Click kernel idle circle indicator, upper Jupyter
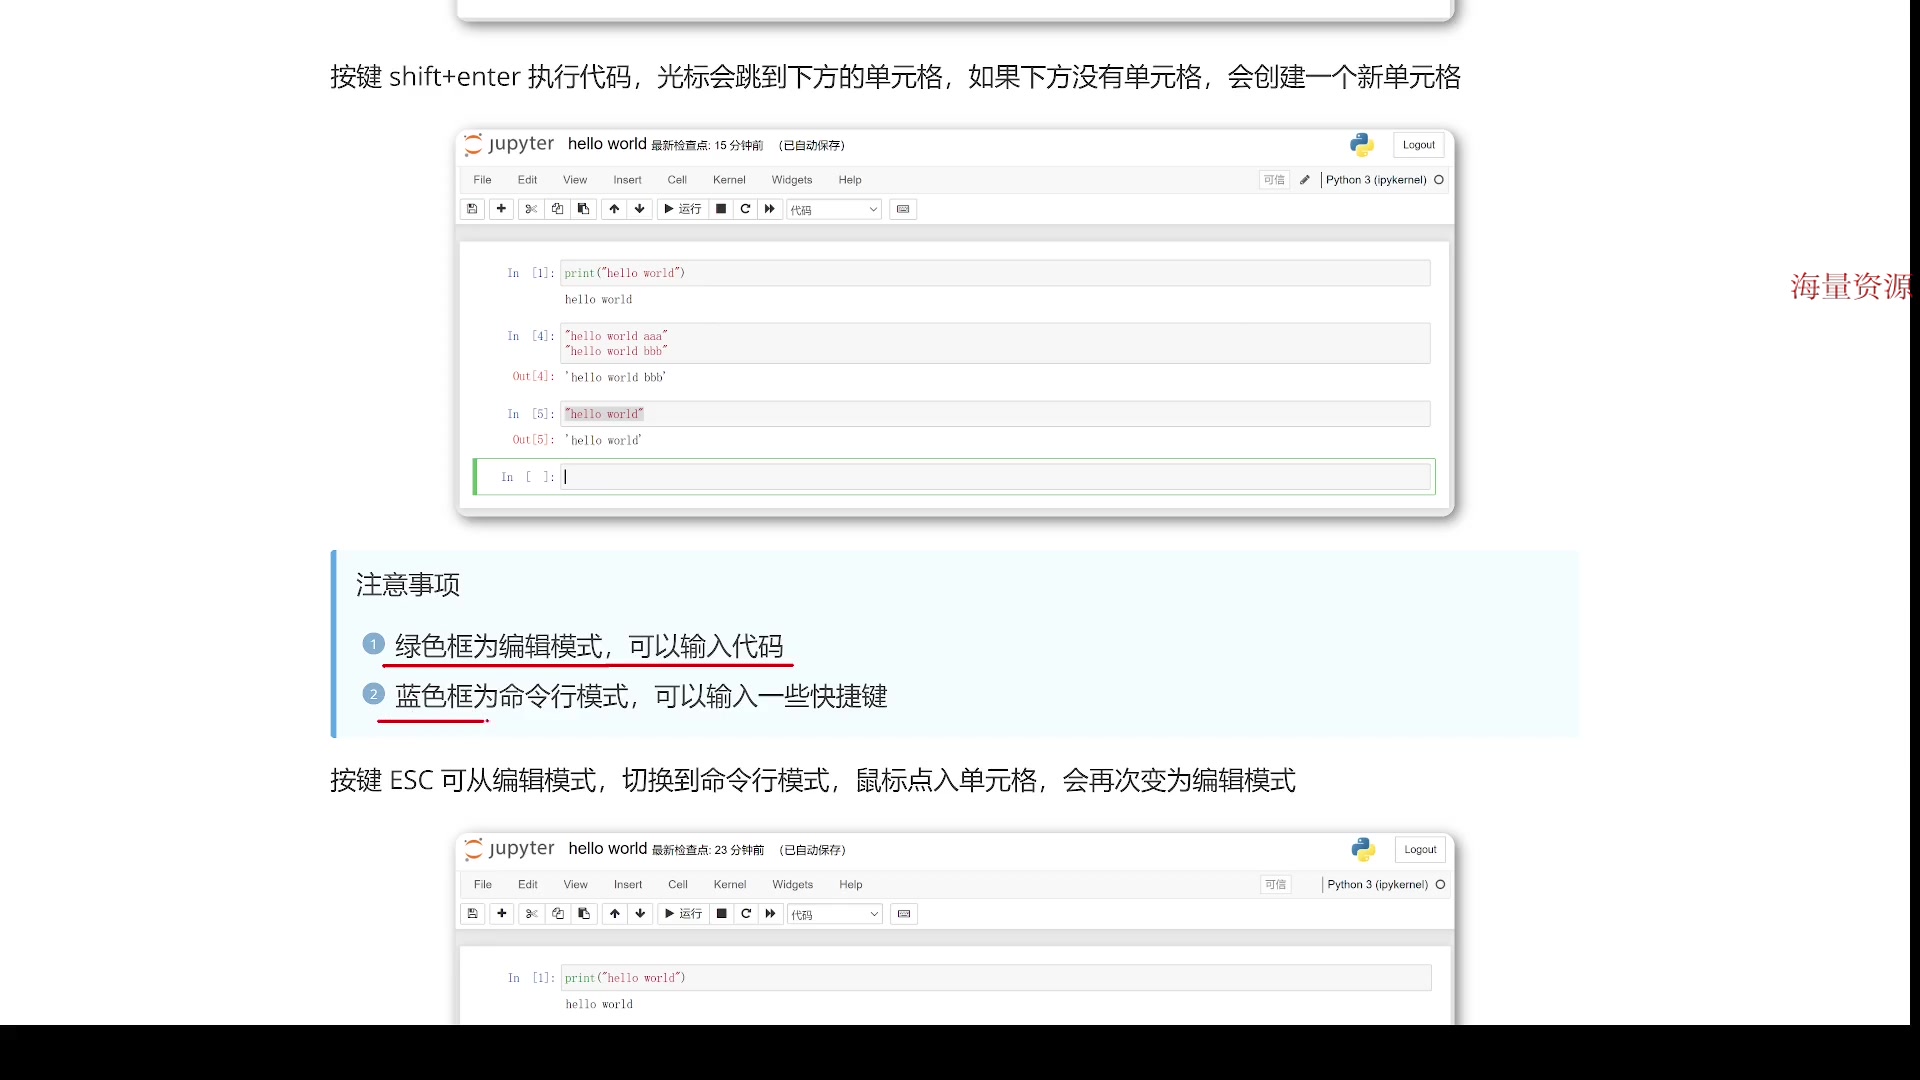This screenshot has width=1920, height=1080. tap(1439, 180)
